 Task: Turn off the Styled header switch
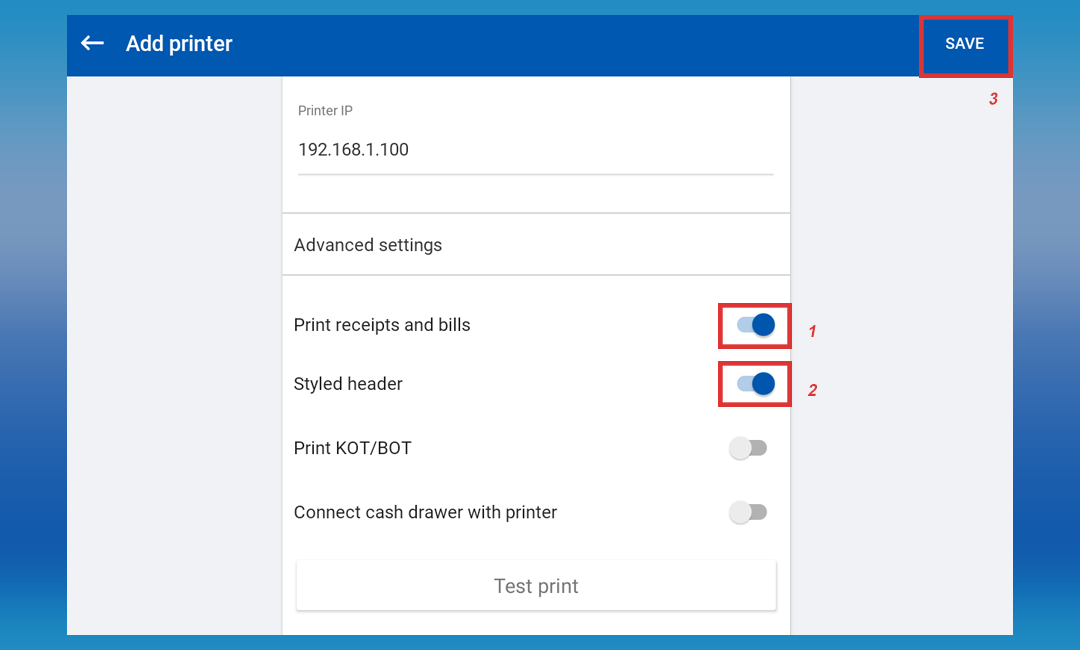coord(755,384)
